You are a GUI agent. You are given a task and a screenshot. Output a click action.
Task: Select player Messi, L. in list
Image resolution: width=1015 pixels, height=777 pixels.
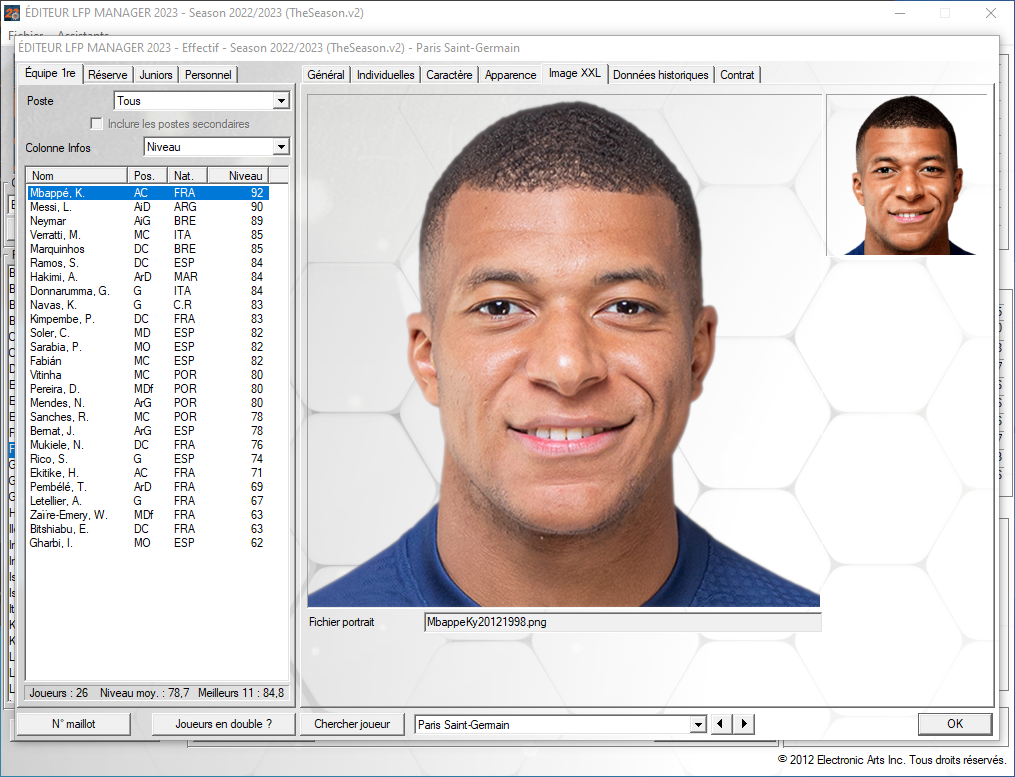pos(148,207)
